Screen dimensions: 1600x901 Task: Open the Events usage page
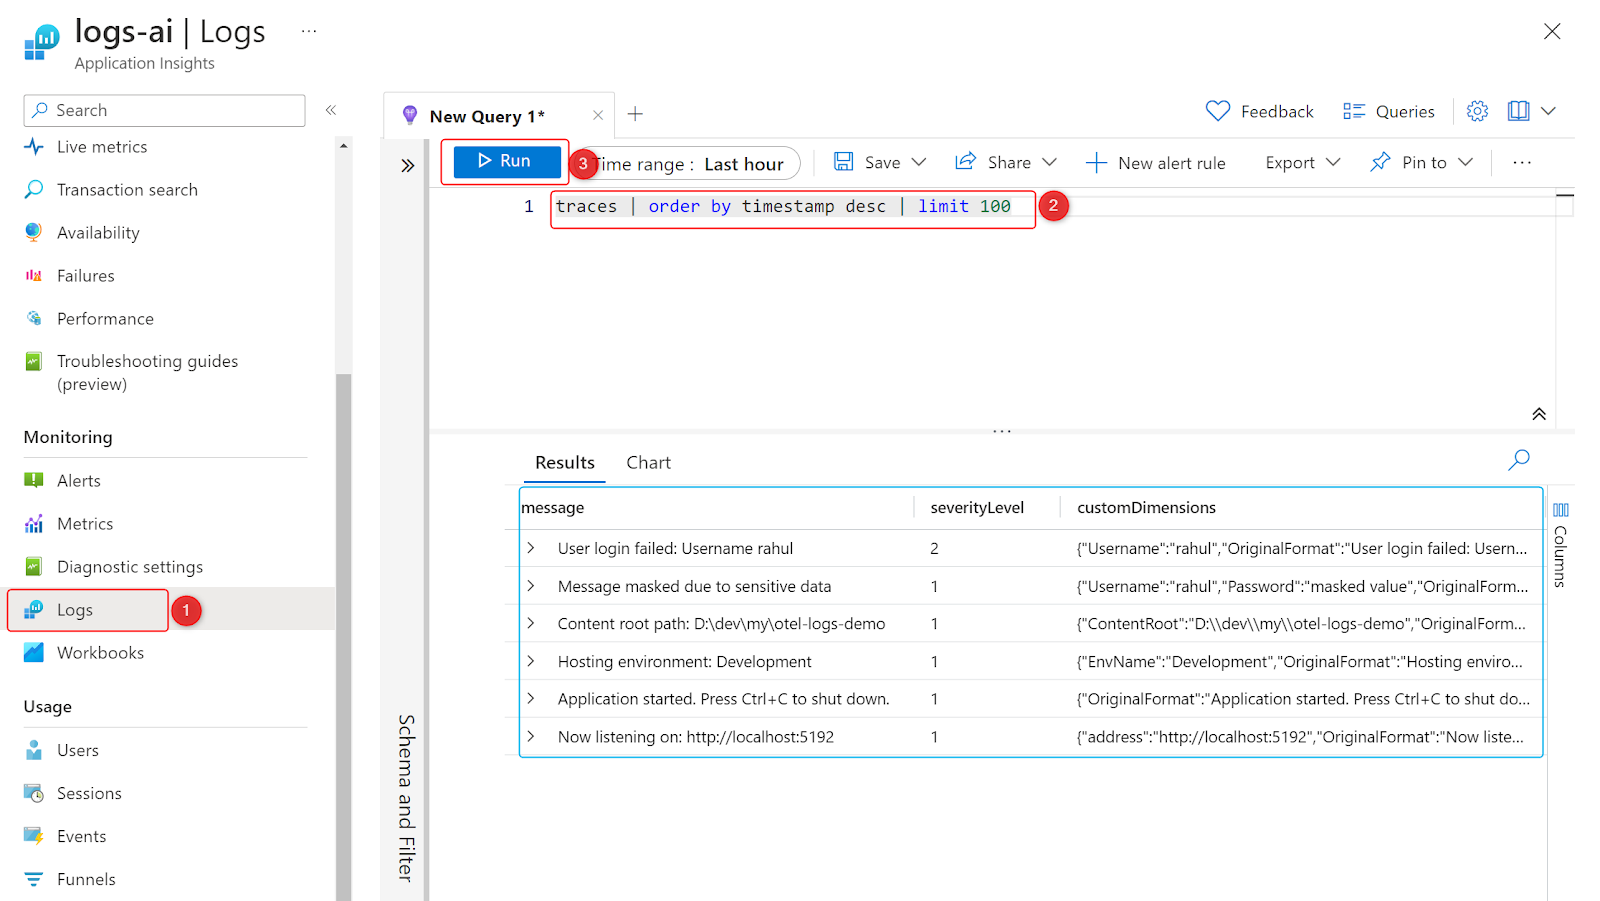point(81,837)
